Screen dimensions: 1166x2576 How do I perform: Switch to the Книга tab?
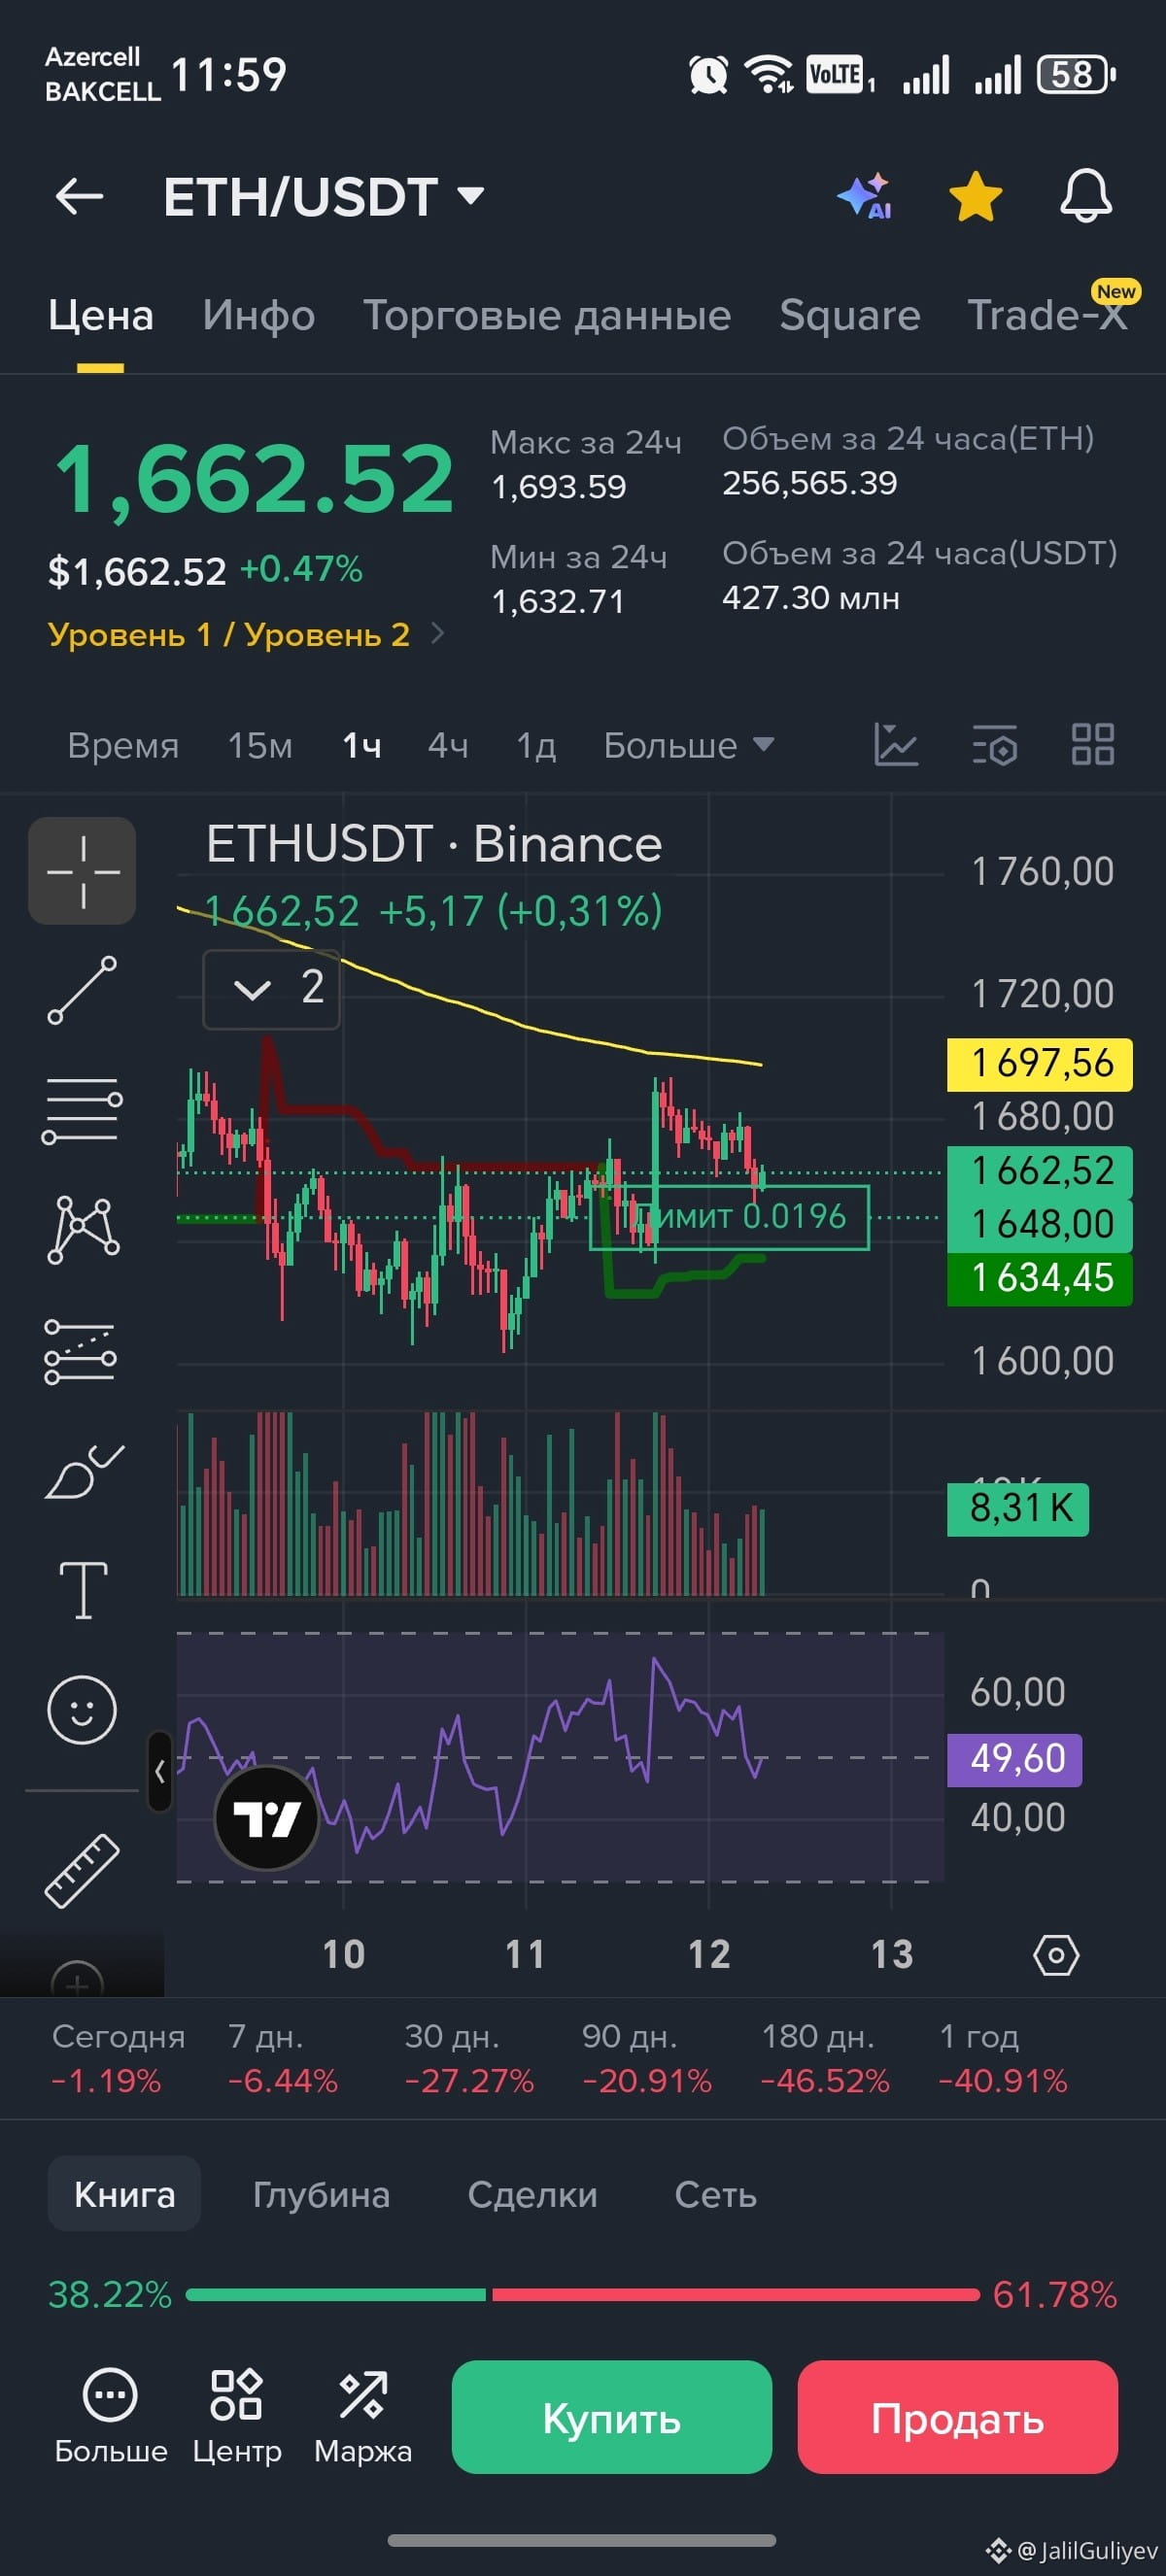tap(124, 2195)
